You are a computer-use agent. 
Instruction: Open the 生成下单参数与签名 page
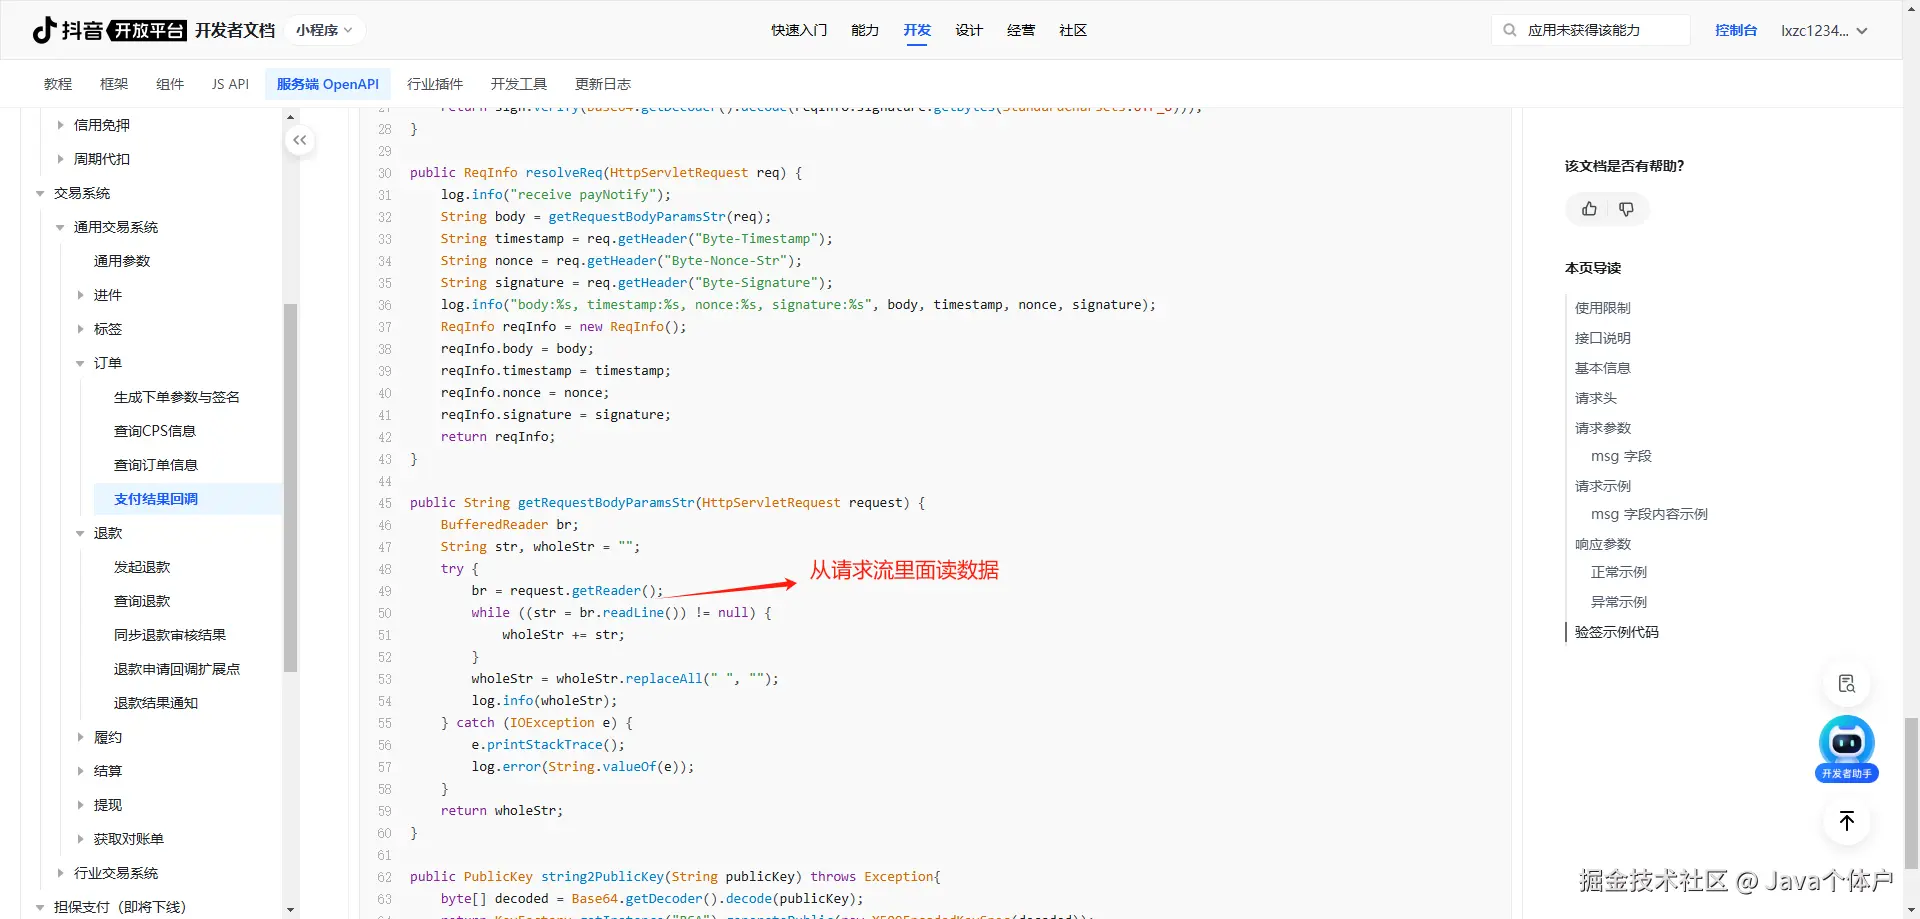click(x=177, y=397)
